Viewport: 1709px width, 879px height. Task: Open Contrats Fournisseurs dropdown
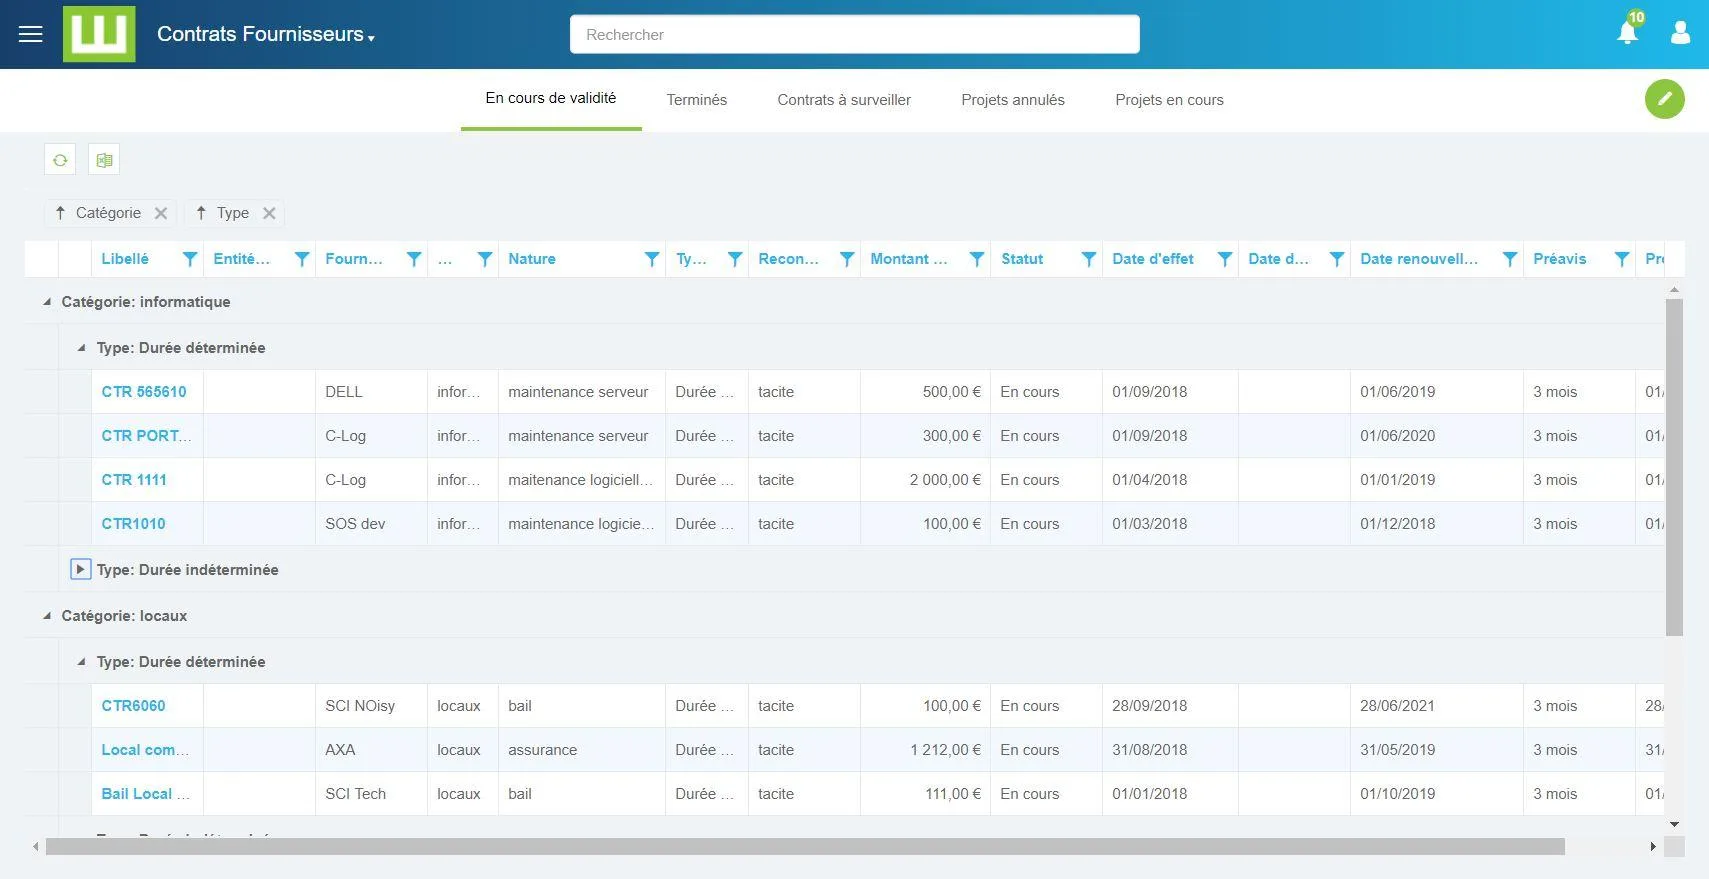(x=265, y=34)
